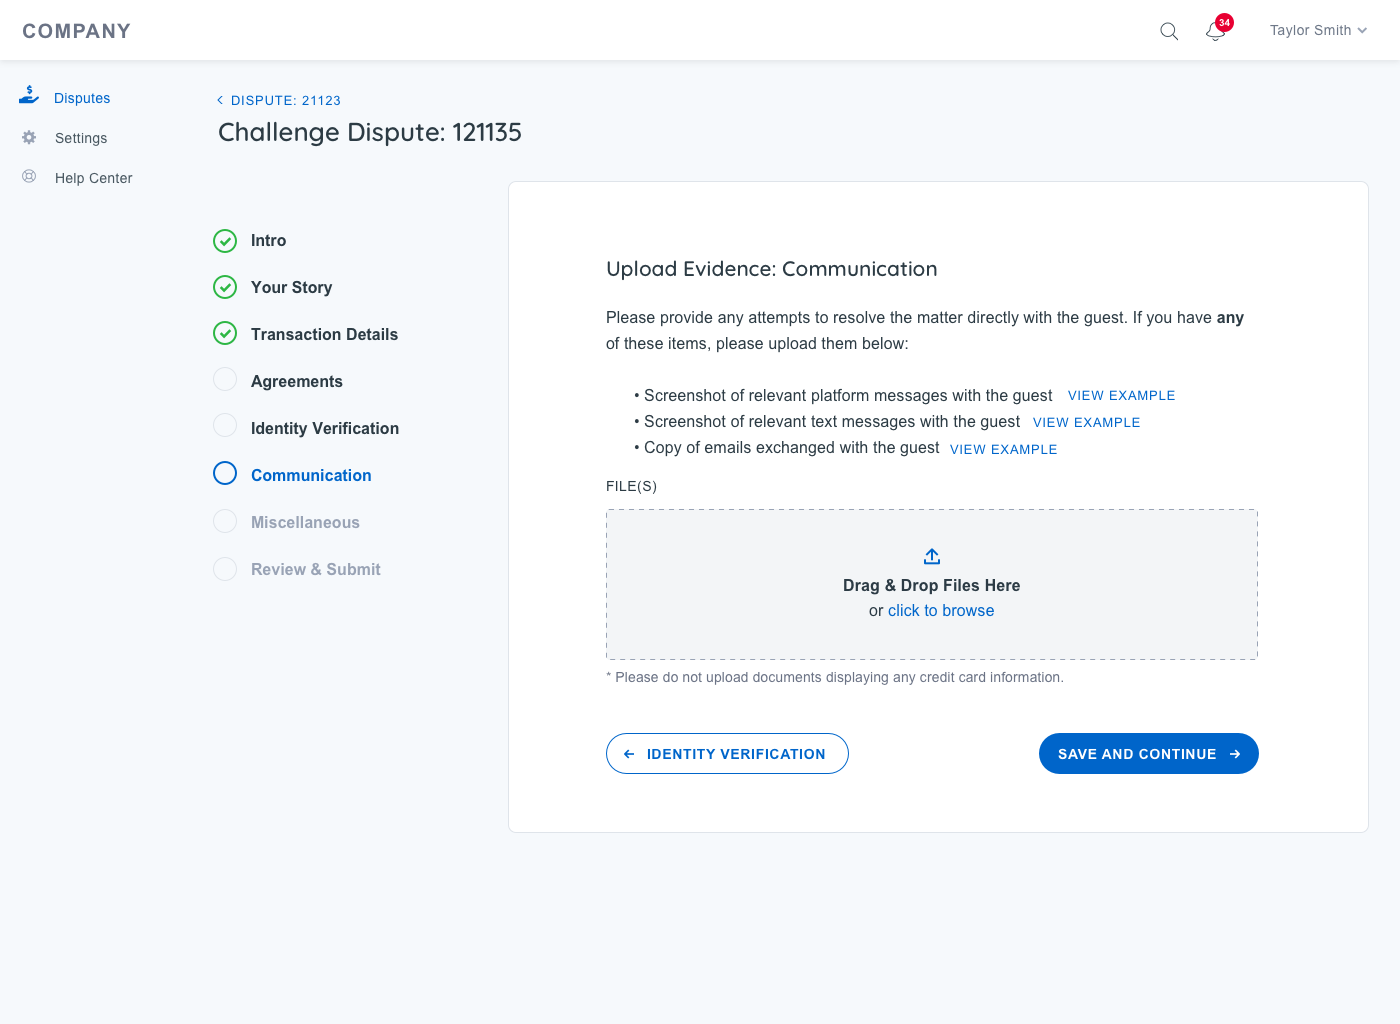Click the green checkmark beside Intro
Viewport: 1400px width, 1024px height.
tap(225, 241)
